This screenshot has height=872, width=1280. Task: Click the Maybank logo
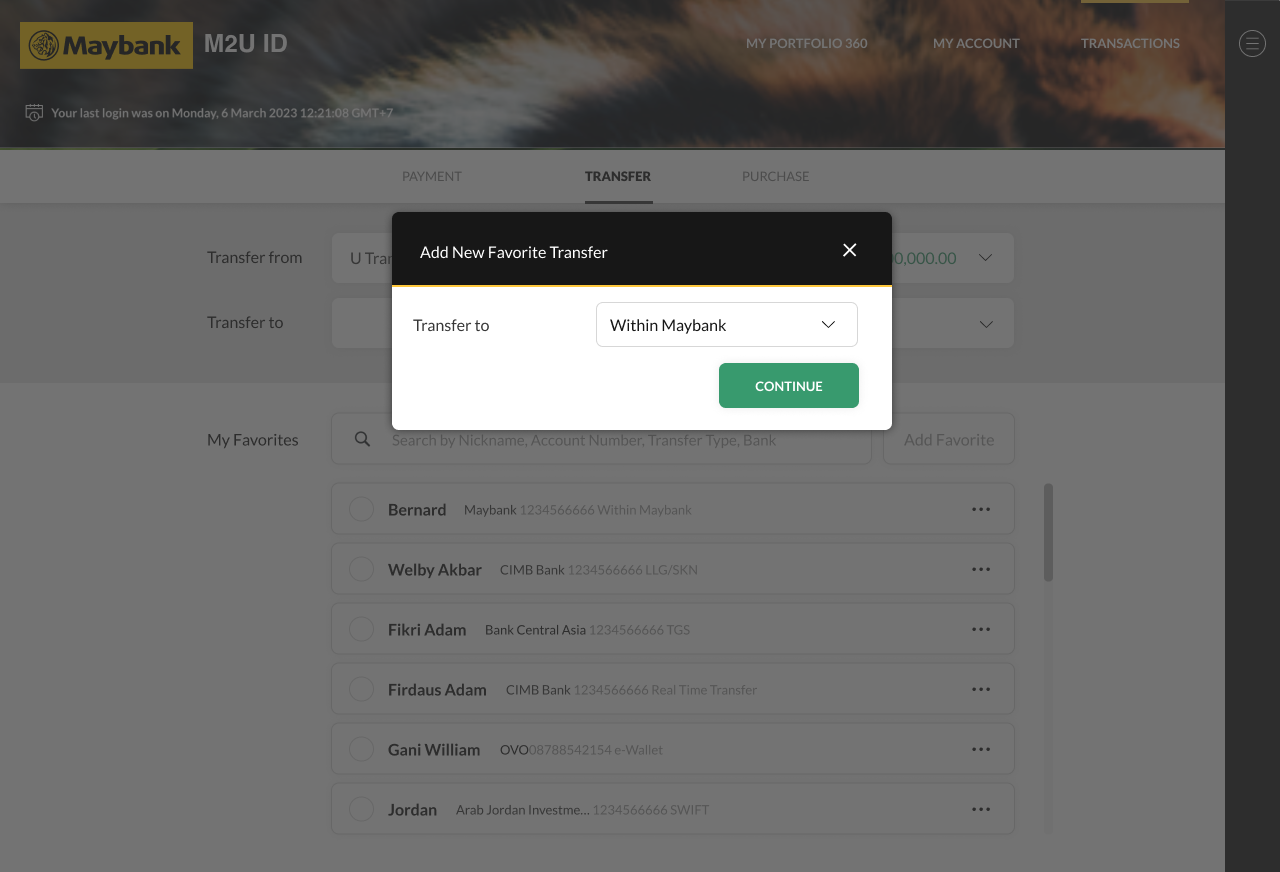[x=106, y=46]
